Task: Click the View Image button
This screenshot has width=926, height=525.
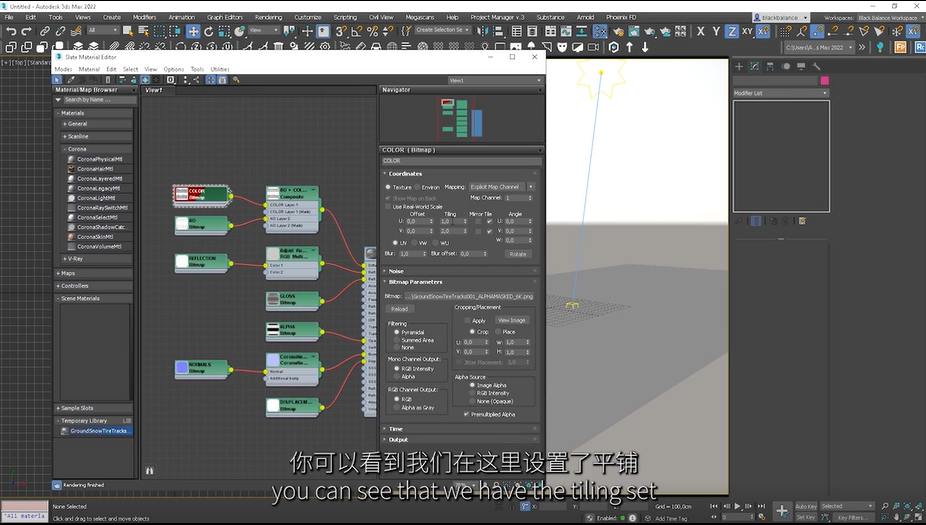Action: (x=512, y=320)
